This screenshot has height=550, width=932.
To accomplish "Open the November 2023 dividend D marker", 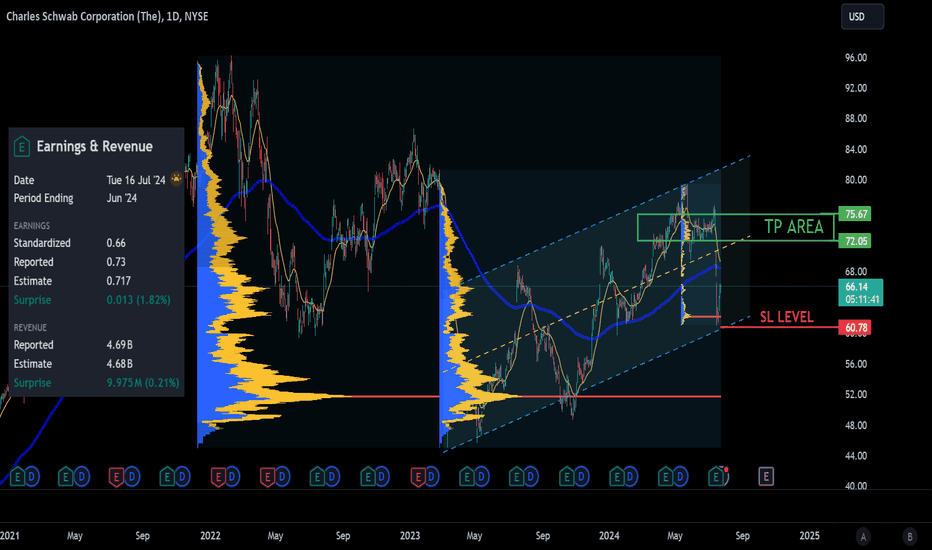I will (581, 477).
